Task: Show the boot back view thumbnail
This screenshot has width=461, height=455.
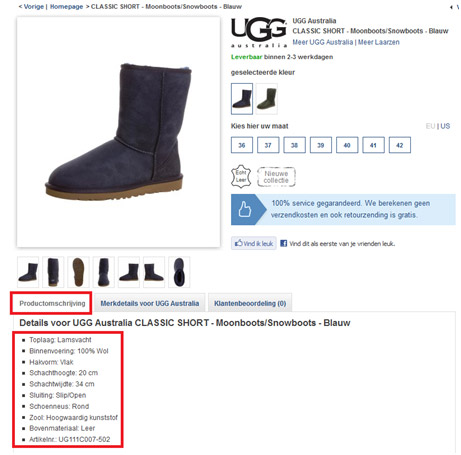Action: pyautogui.click(x=53, y=272)
